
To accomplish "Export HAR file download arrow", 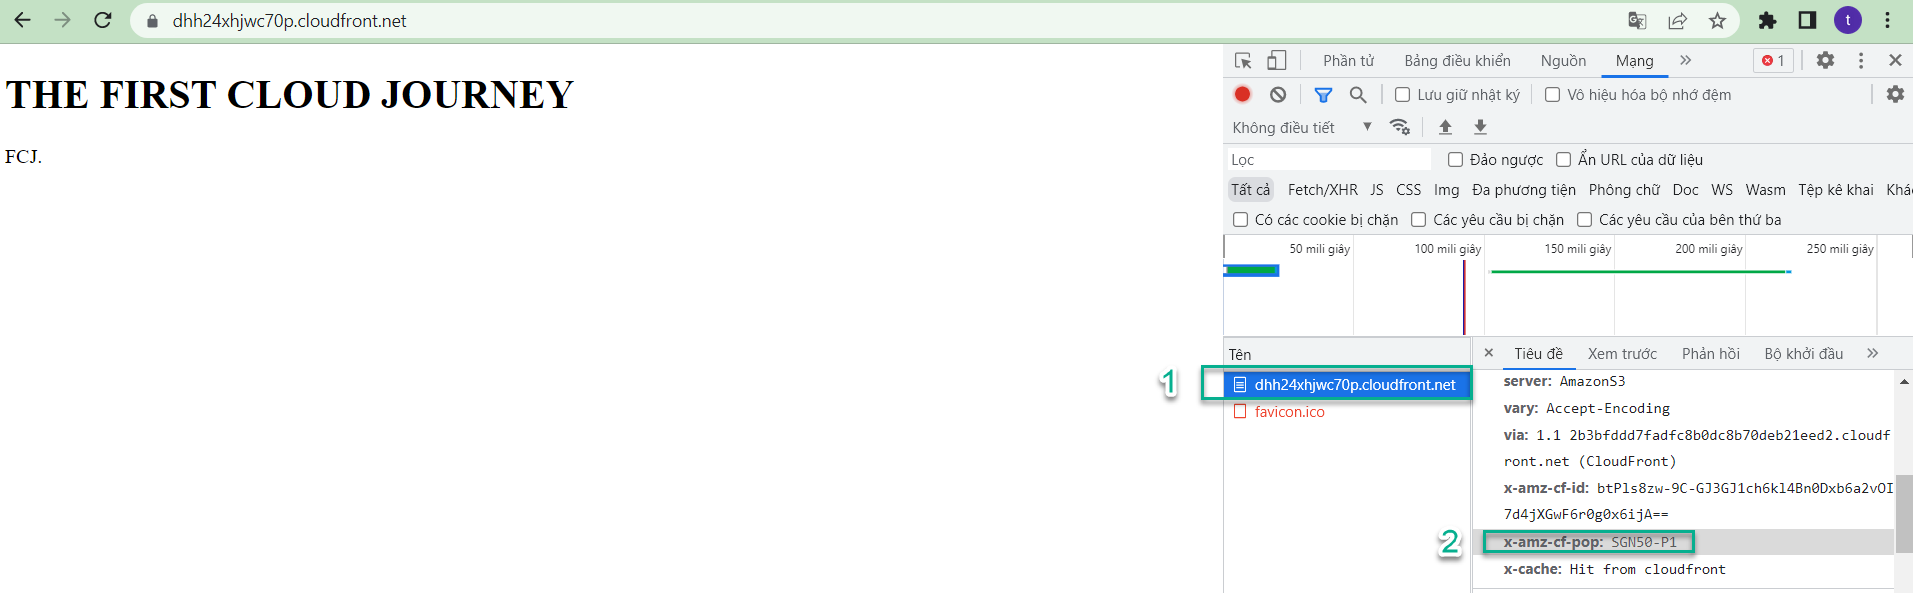I will [x=1480, y=127].
